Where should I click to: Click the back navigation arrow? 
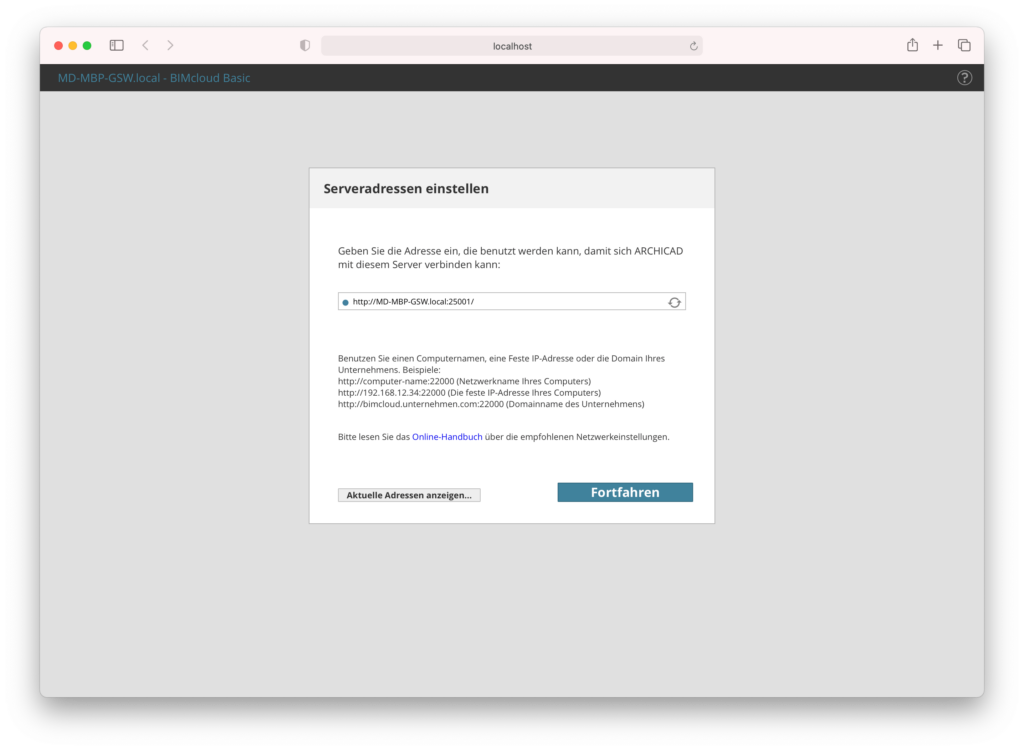pyautogui.click(x=145, y=45)
